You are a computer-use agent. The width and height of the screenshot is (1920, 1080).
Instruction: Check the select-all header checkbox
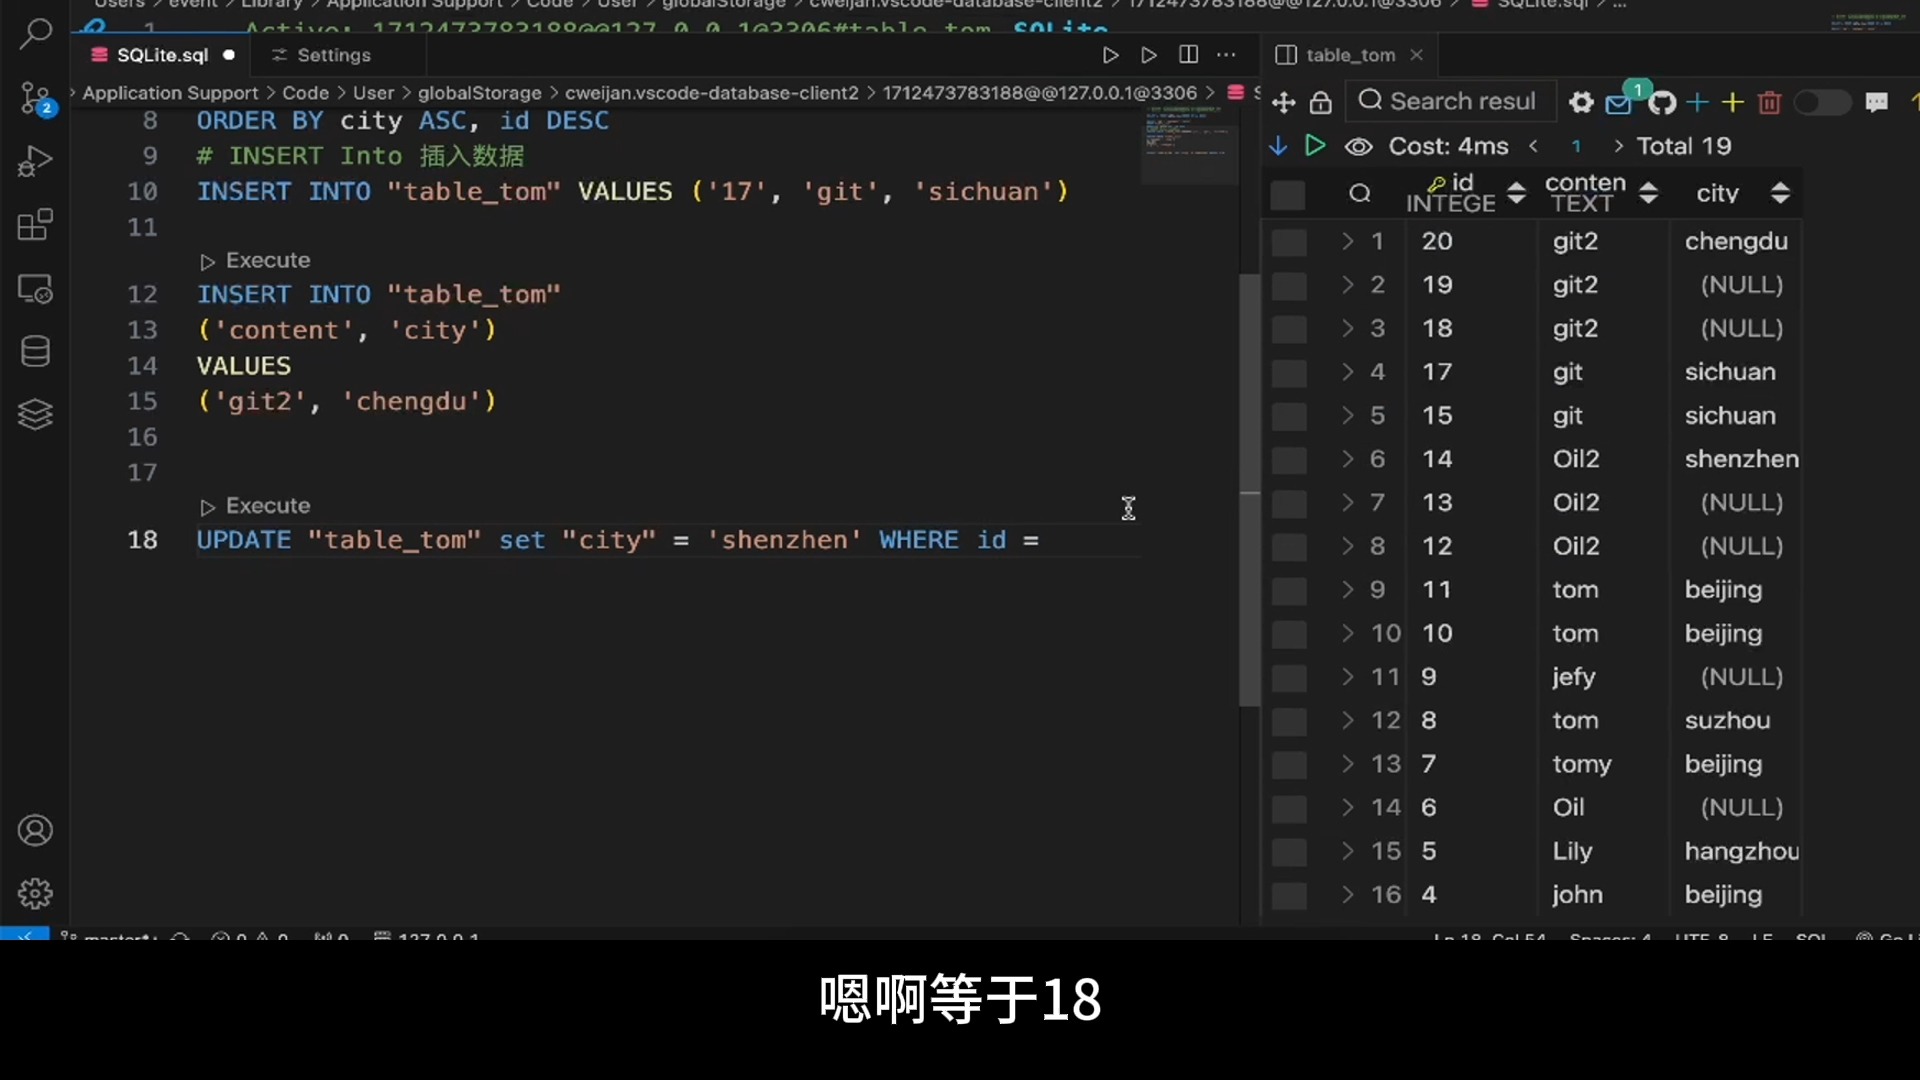coord(1287,194)
